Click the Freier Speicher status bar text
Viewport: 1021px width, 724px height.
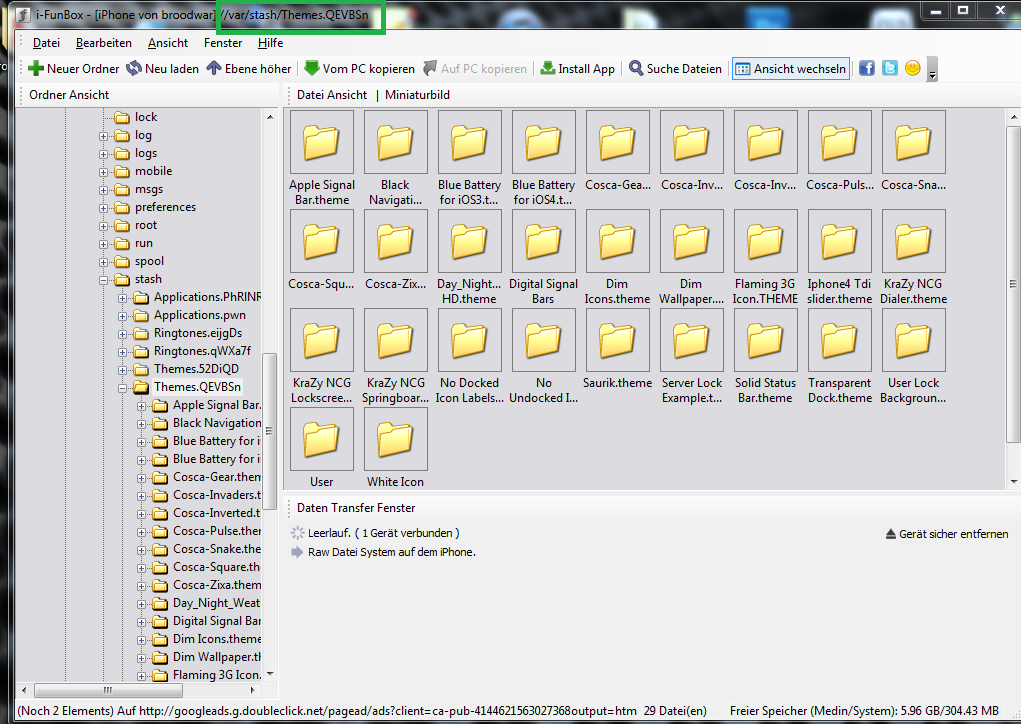(864, 711)
